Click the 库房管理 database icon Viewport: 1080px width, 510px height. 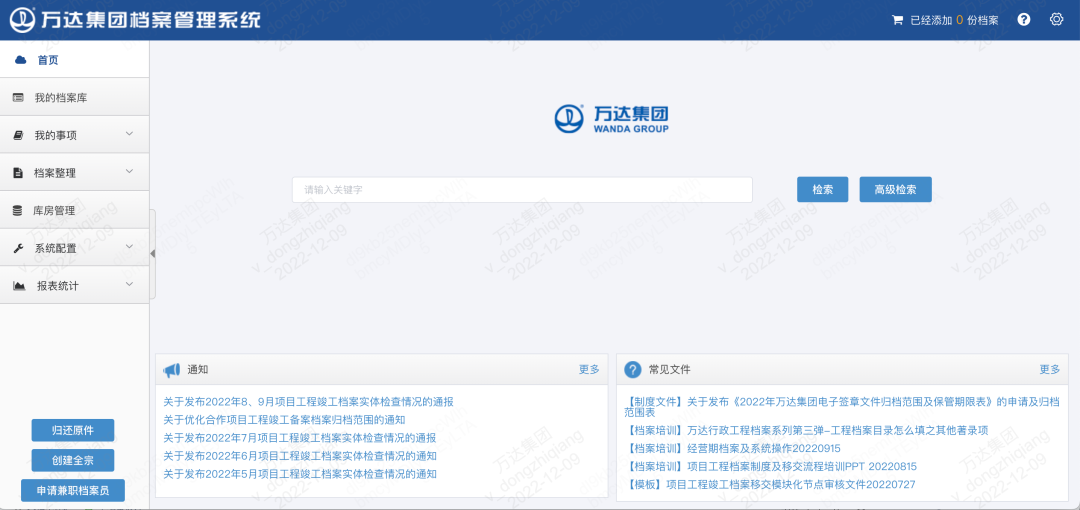tap(18, 211)
